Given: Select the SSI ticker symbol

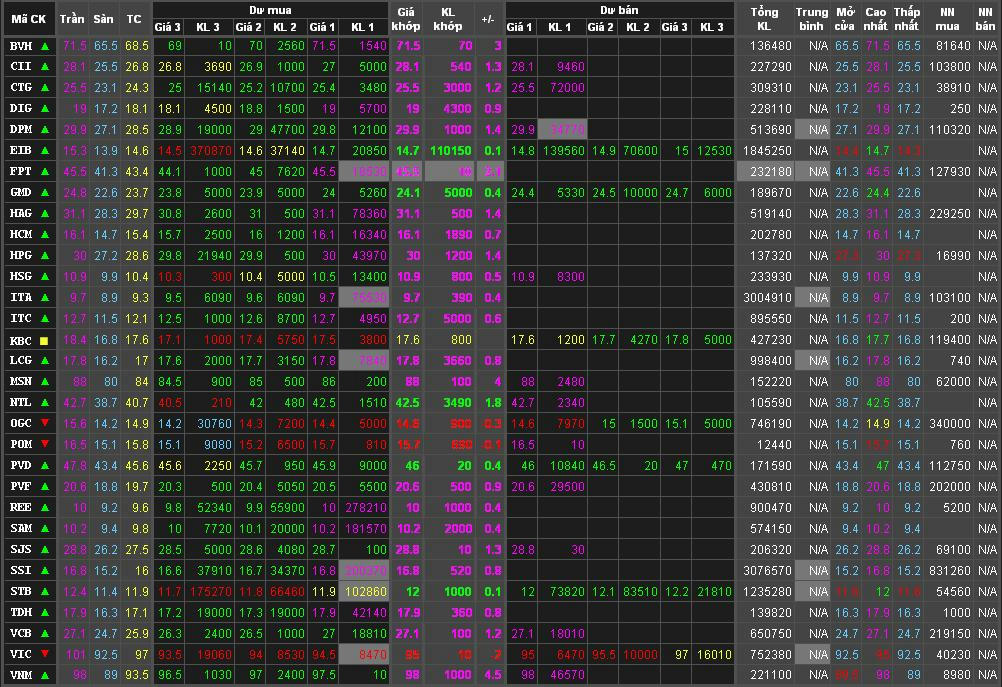Looking at the screenshot, I should click(x=21, y=570).
